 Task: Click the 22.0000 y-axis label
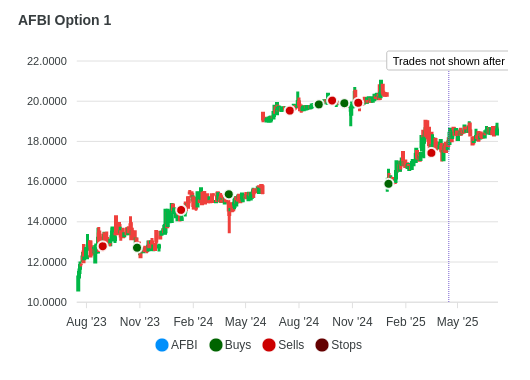47,61
